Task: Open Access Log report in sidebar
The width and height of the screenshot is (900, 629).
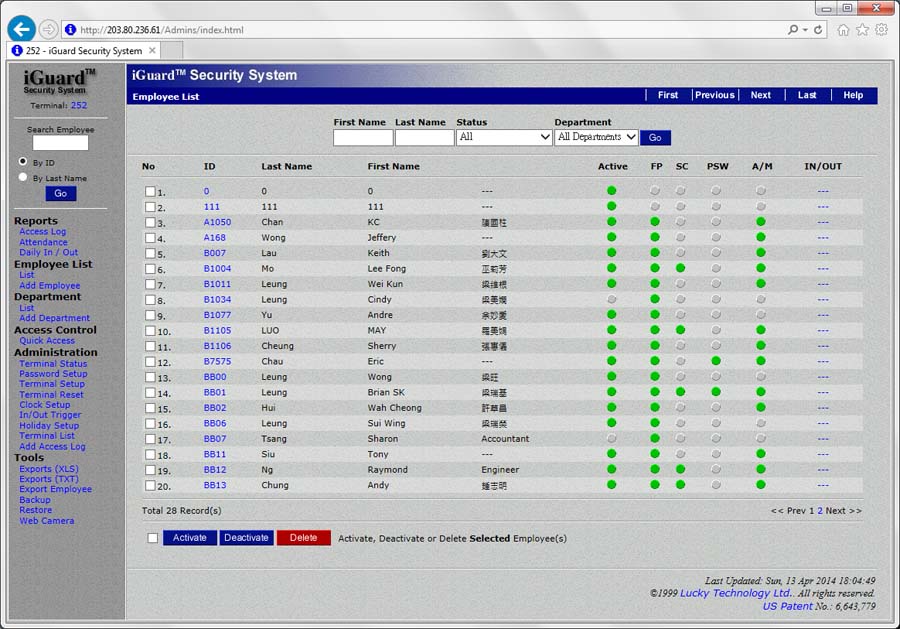Action: pyautogui.click(x=42, y=231)
